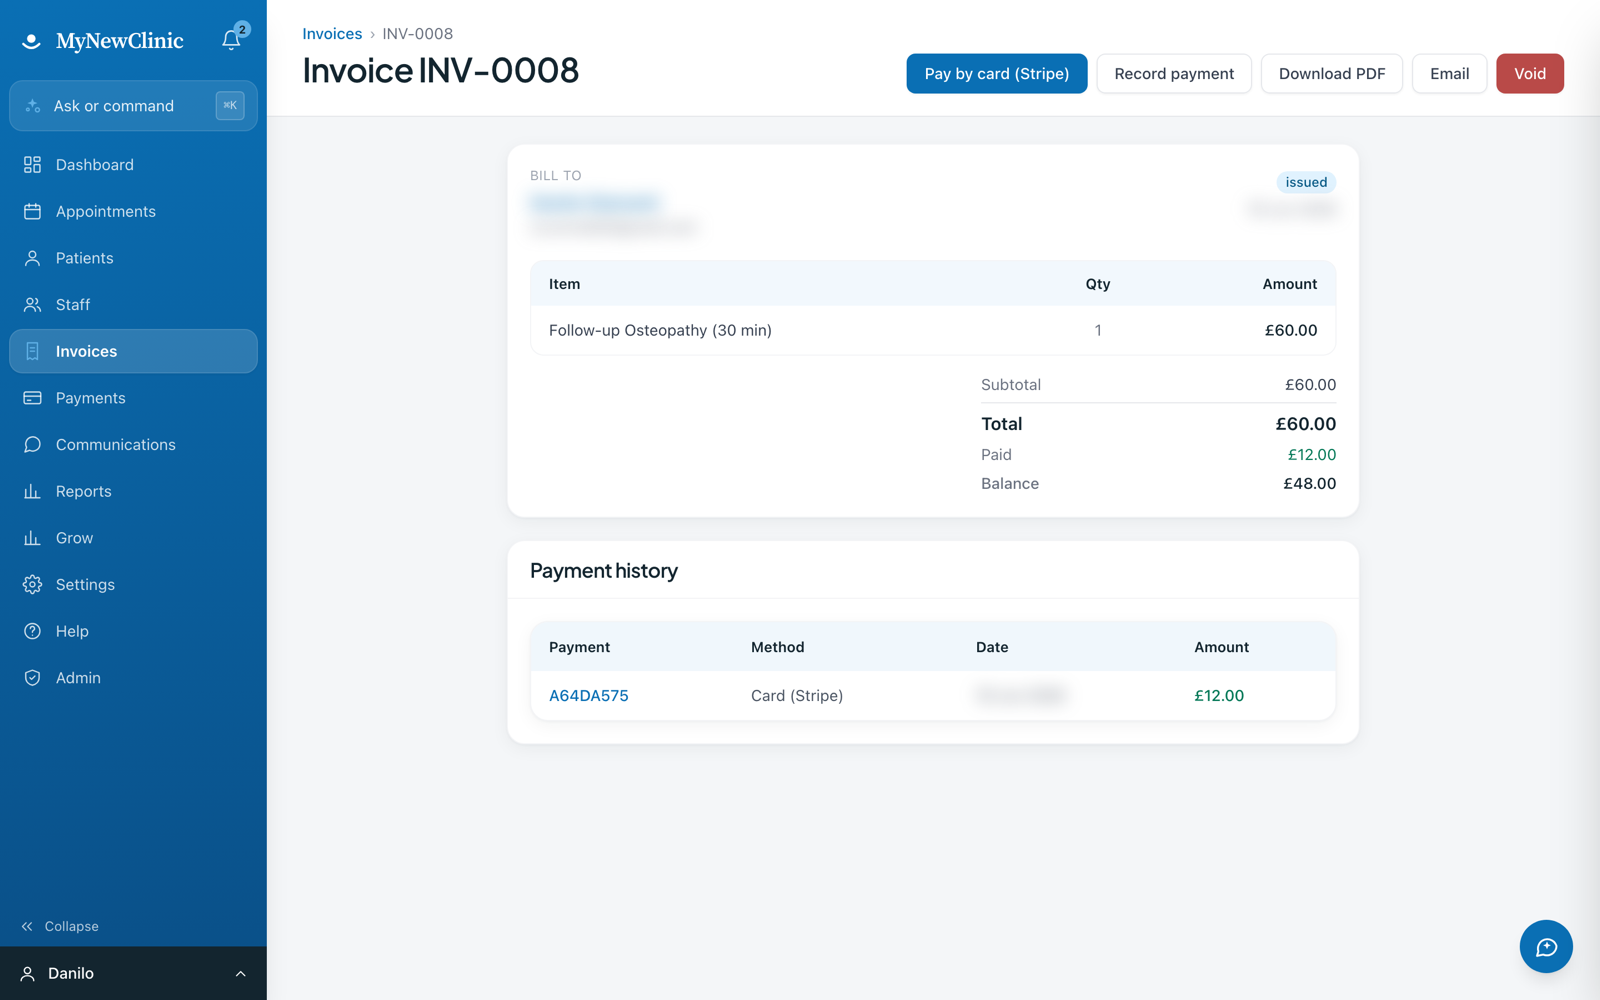Image resolution: width=1600 pixels, height=1000 pixels.
Task: Click the Payments card icon
Action: coord(32,398)
